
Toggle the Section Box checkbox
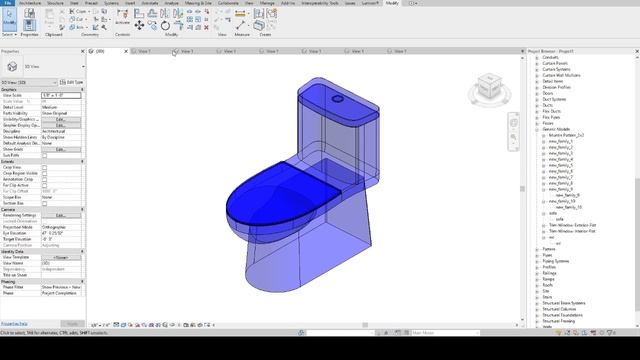pos(44,203)
